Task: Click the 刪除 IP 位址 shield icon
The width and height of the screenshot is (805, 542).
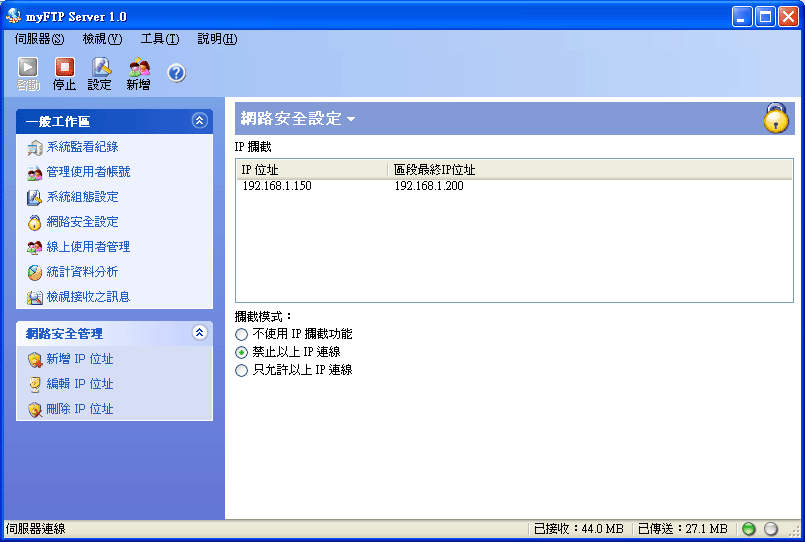Action: point(35,410)
